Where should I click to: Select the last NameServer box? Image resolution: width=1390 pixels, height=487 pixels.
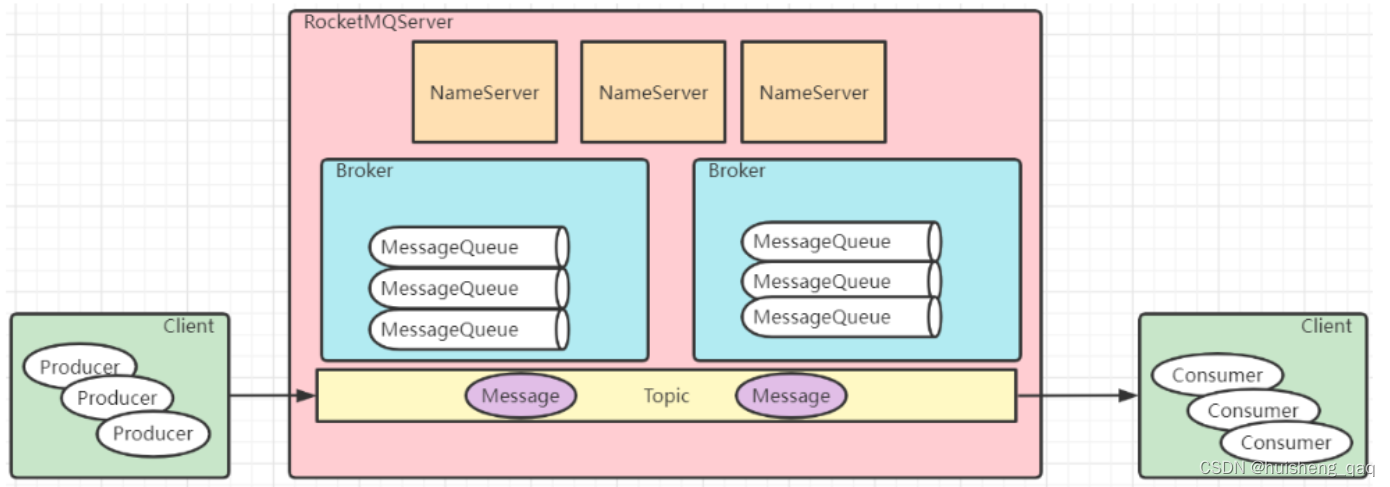pyautogui.click(x=813, y=92)
